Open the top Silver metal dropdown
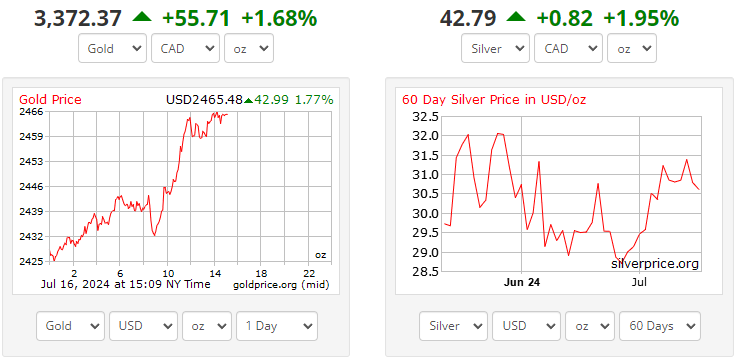 tap(496, 48)
